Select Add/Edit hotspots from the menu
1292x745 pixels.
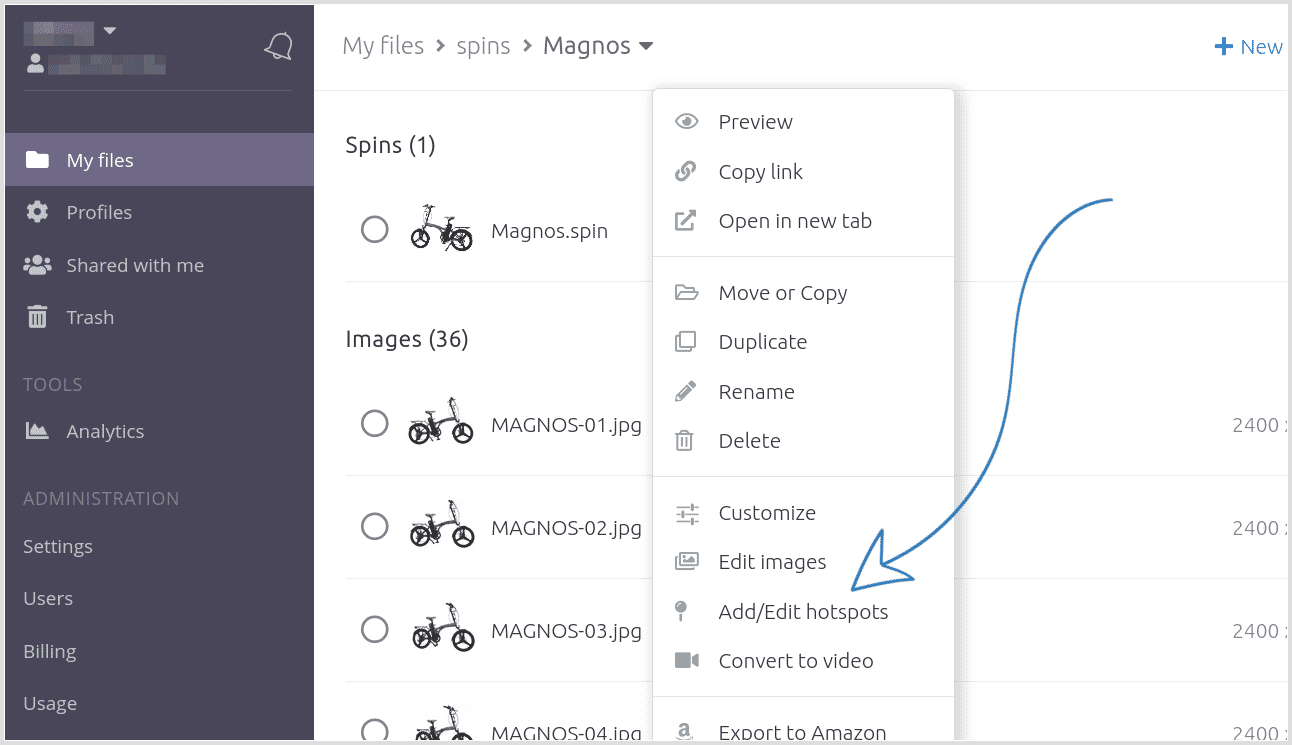click(803, 611)
